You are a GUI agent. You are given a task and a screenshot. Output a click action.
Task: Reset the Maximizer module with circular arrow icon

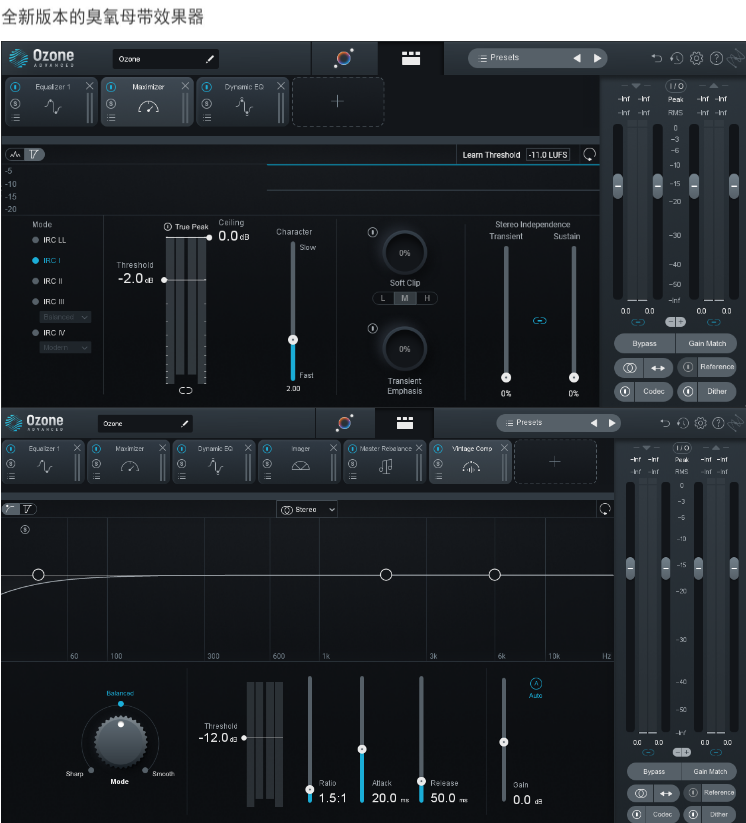pyautogui.click(x=590, y=154)
